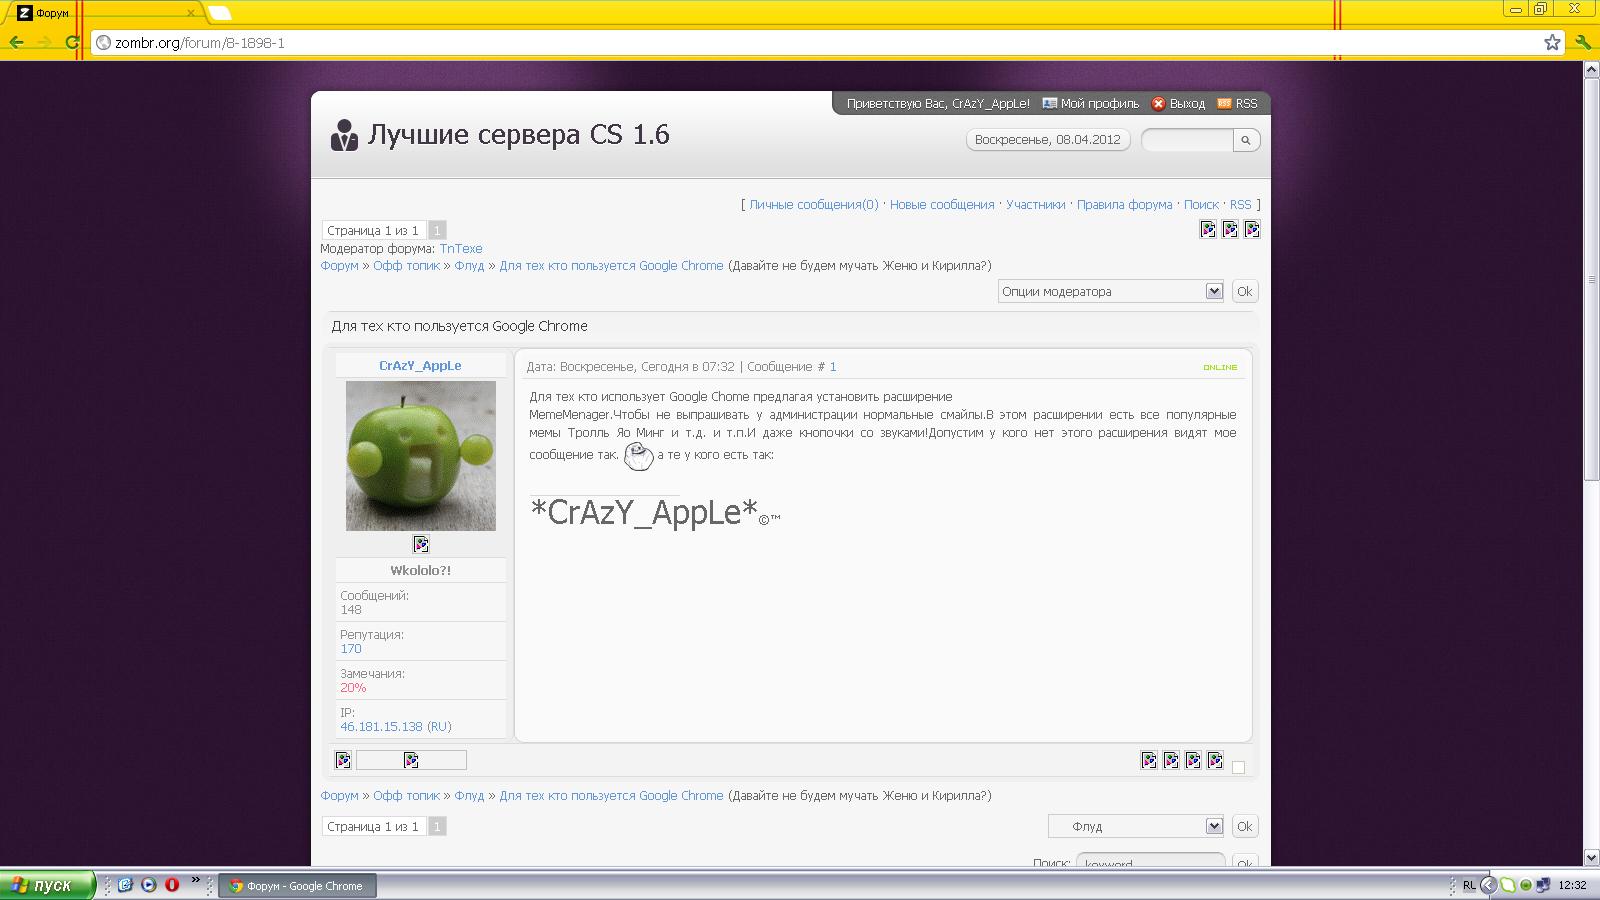The height and width of the screenshot is (900, 1600).
Task: Expand hidden system tray icons arrow
Action: click(x=1488, y=885)
